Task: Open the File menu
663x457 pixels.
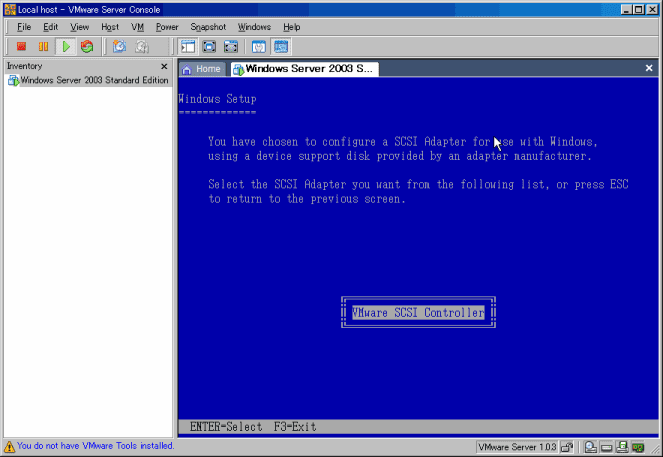Action: [24, 27]
